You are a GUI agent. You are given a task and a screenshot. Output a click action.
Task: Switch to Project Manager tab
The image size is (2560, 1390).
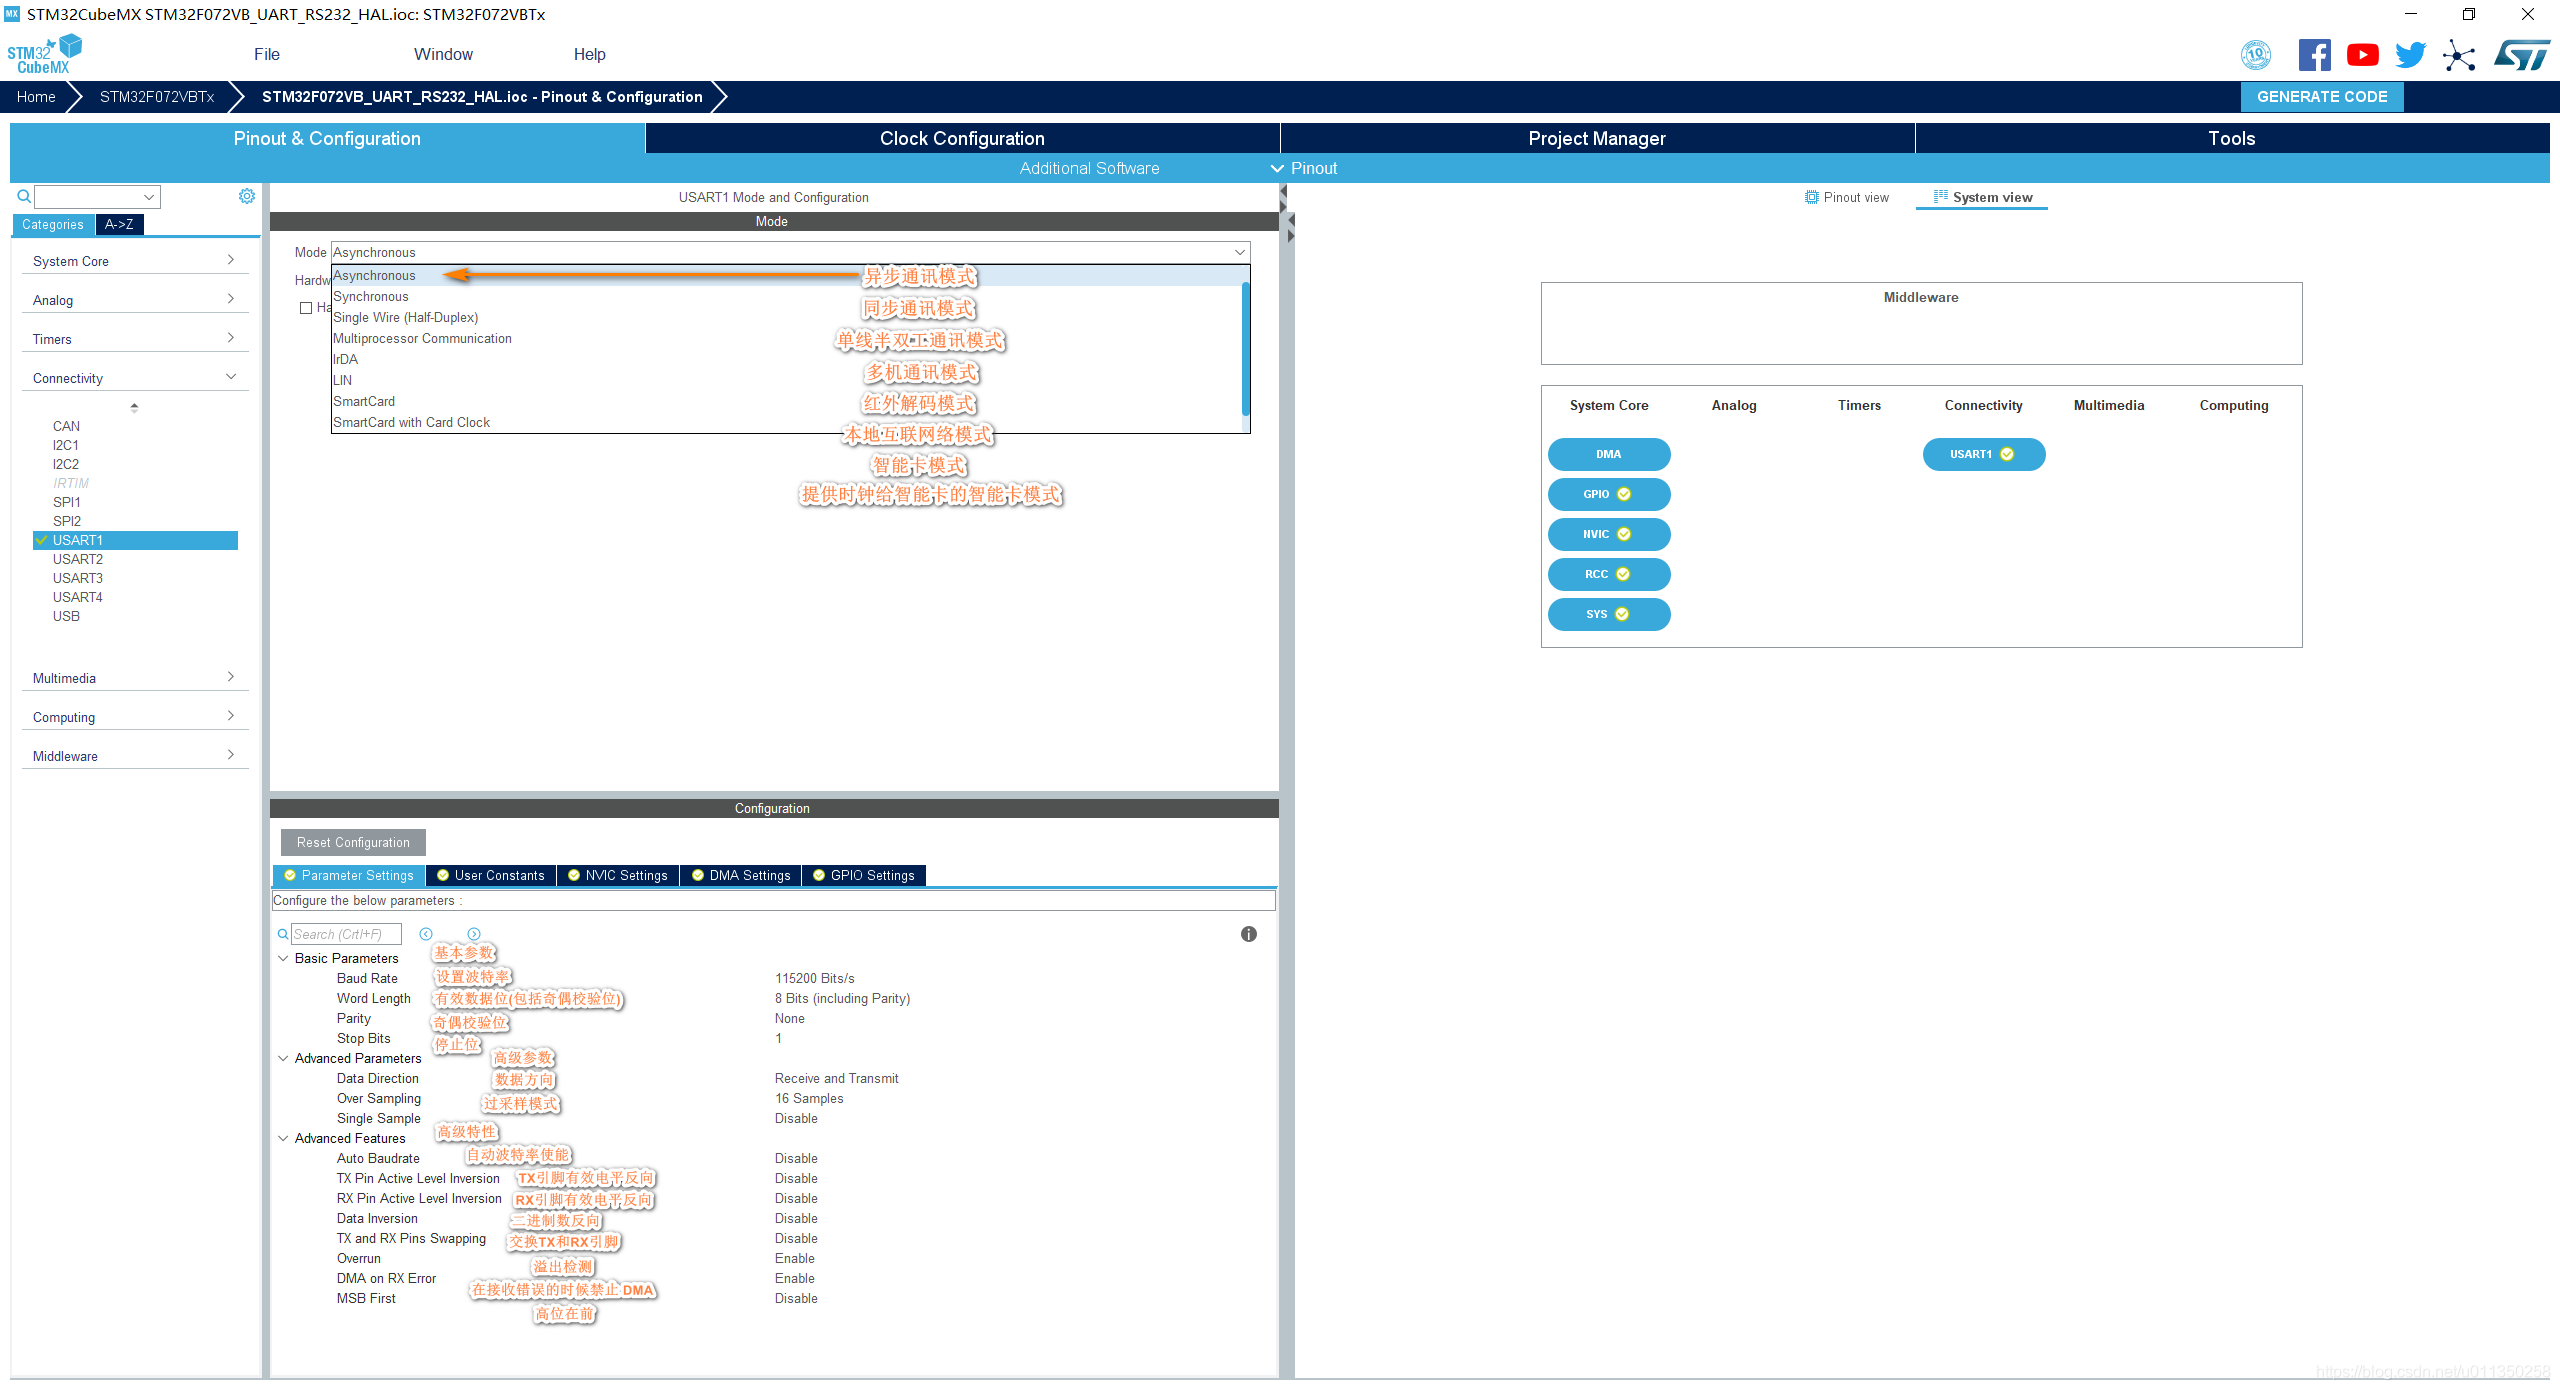tap(1597, 138)
